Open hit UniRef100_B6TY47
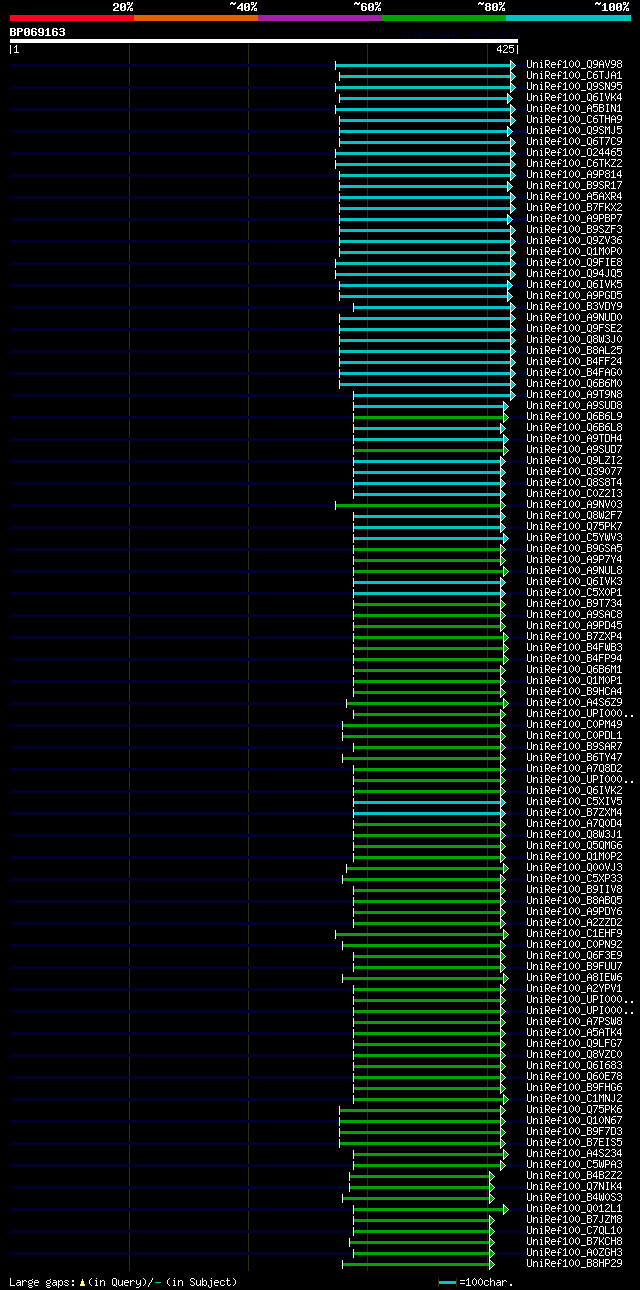640x1290 pixels. pos(574,757)
